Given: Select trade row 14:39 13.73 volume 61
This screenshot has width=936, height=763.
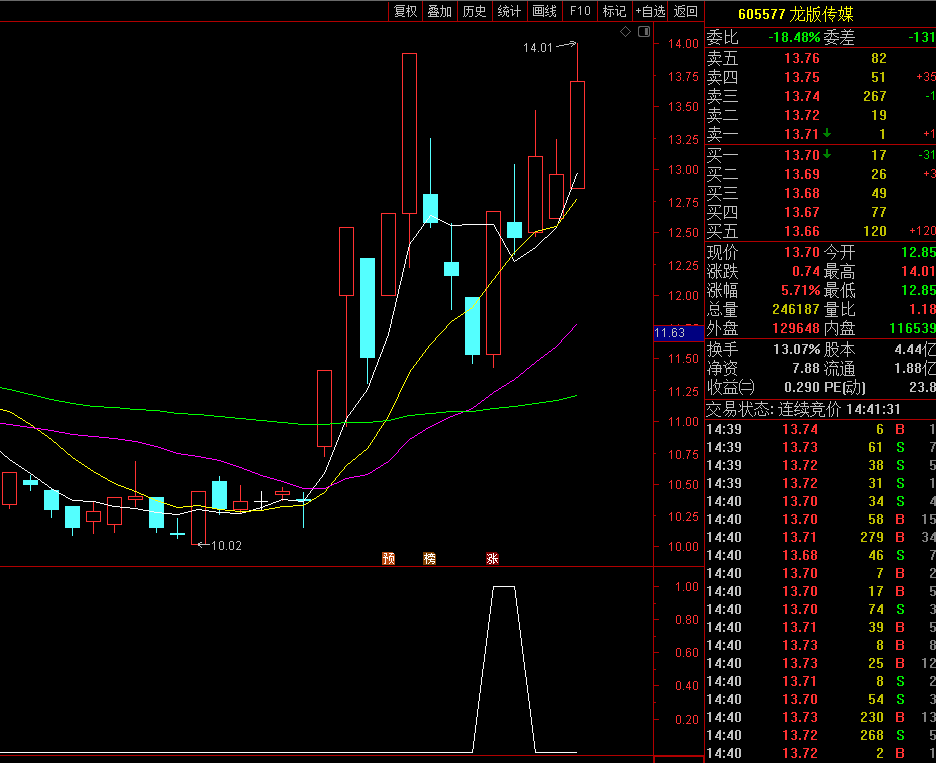Looking at the screenshot, I should pyautogui.click(x=821, y=447).
